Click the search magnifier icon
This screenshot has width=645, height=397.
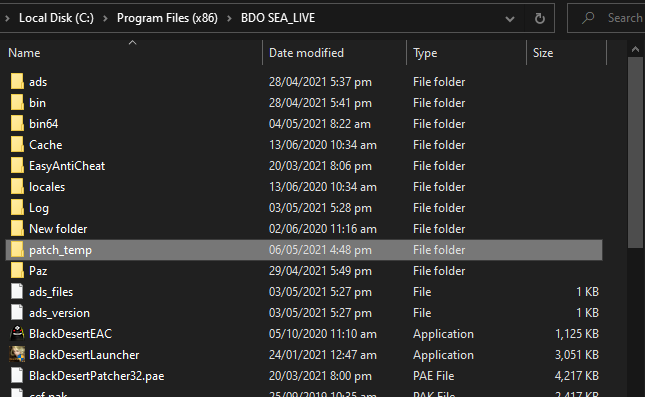point(588,18)
